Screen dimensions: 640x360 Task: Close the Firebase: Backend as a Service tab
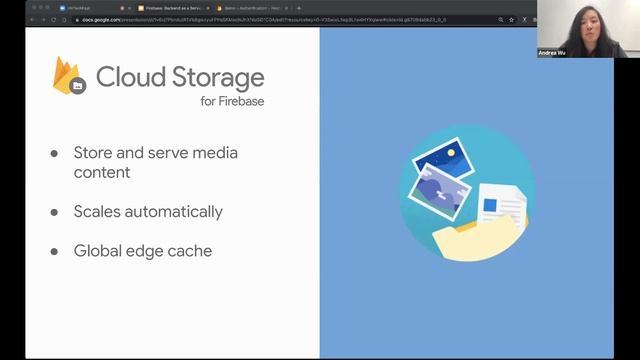pyautogui.click(x=208, y=8)
